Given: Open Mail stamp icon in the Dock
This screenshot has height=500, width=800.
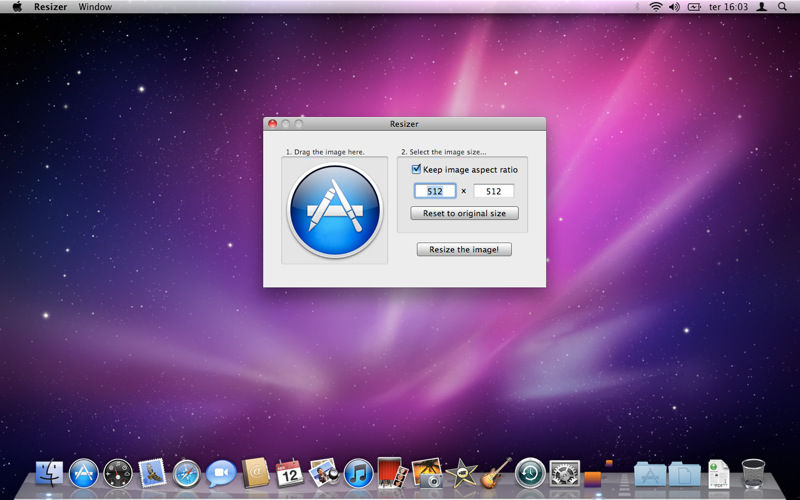Looking at the screenshot, I should point(152,472).
